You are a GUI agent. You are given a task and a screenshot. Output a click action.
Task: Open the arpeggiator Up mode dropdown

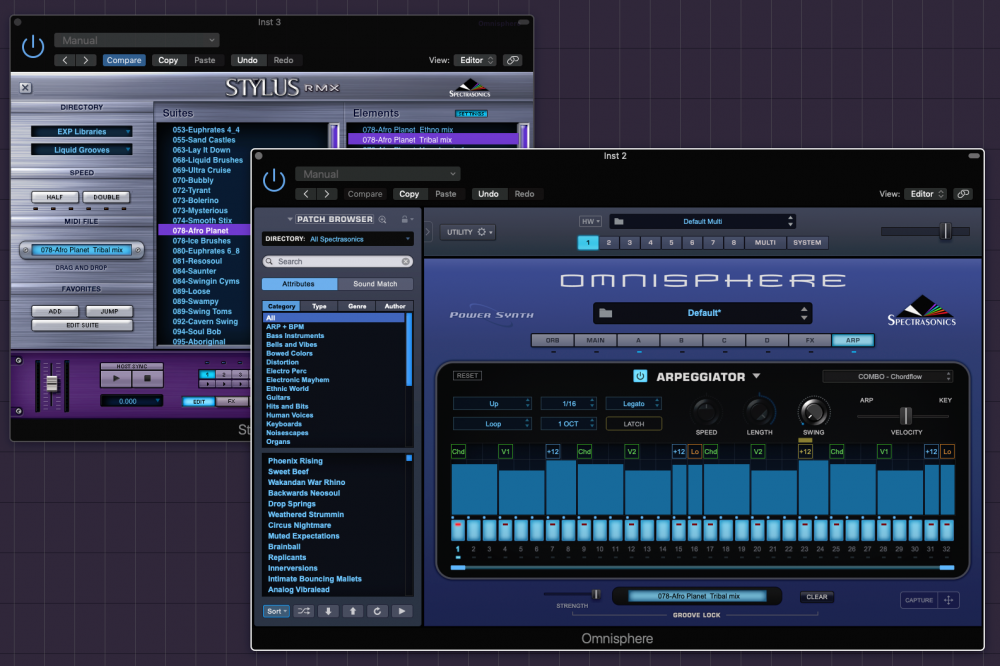coord(492,404)
